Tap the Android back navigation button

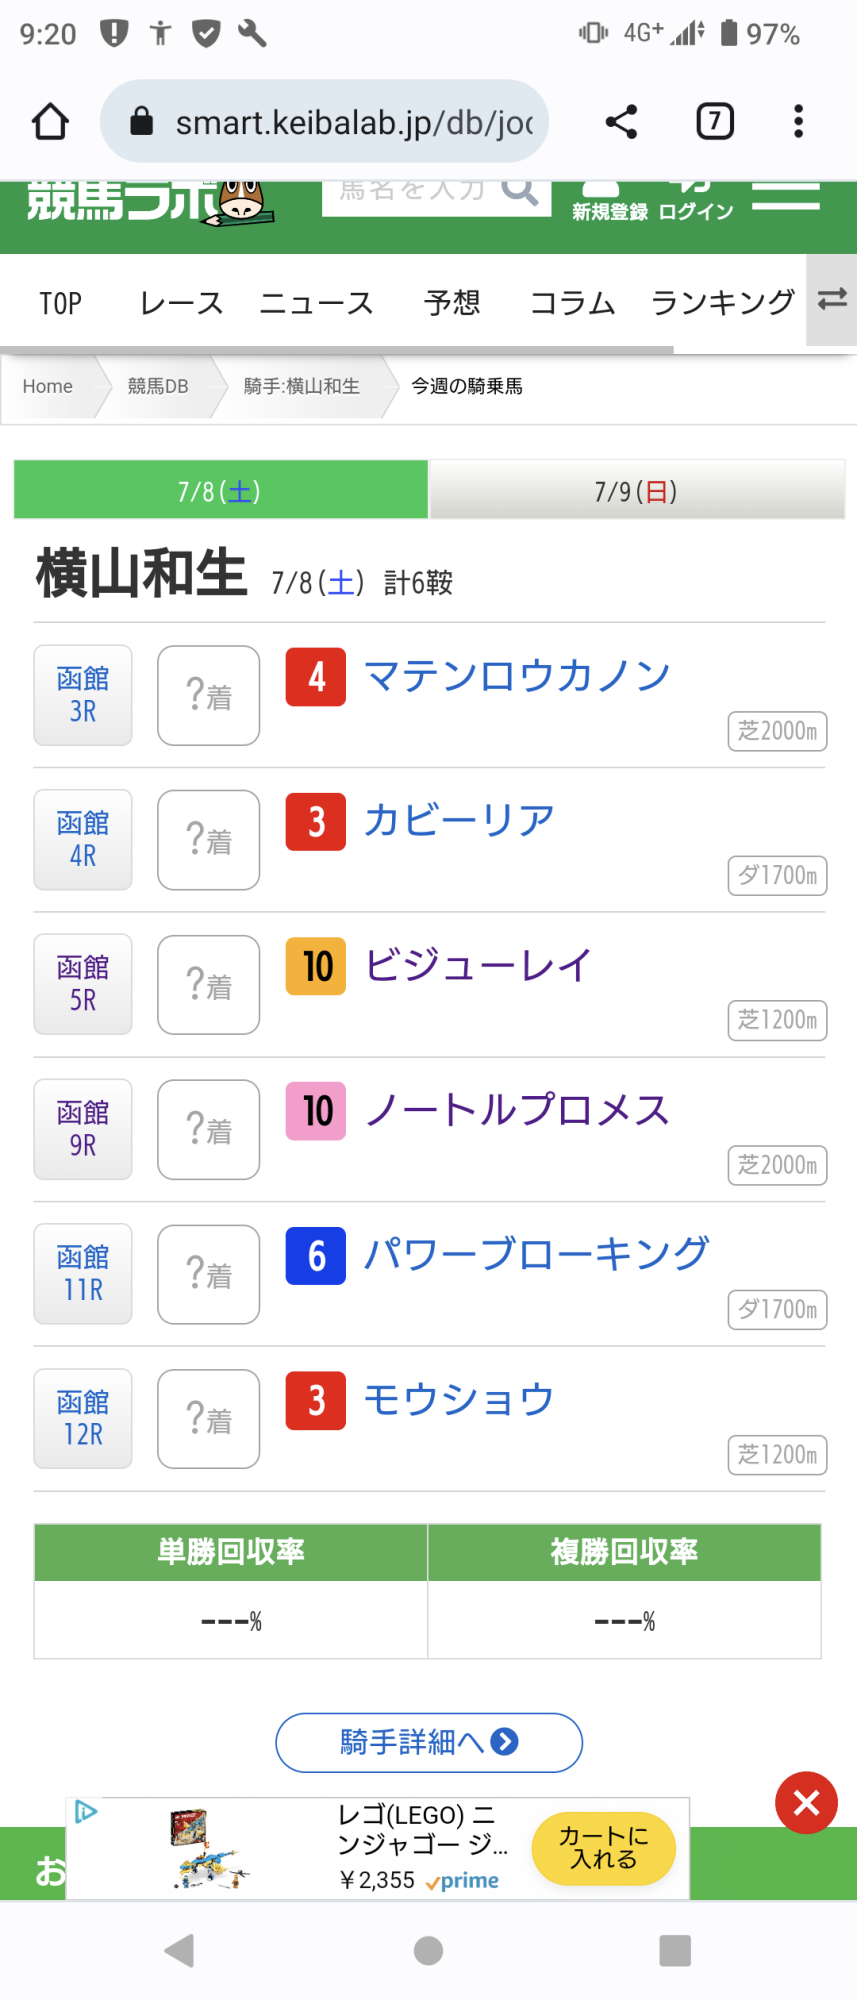pyautogui.click(x=179, y=1950)
